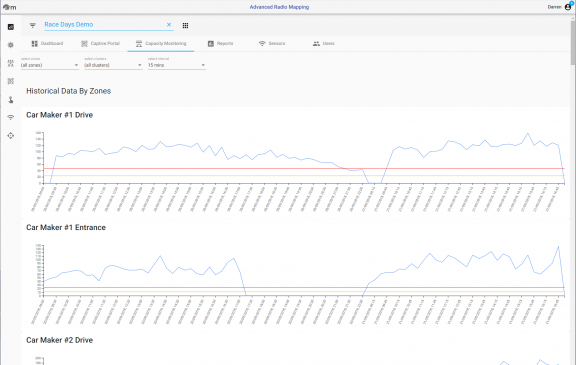Open the select clusters dropdown
576x365 pixels.
tap(113, 65)
